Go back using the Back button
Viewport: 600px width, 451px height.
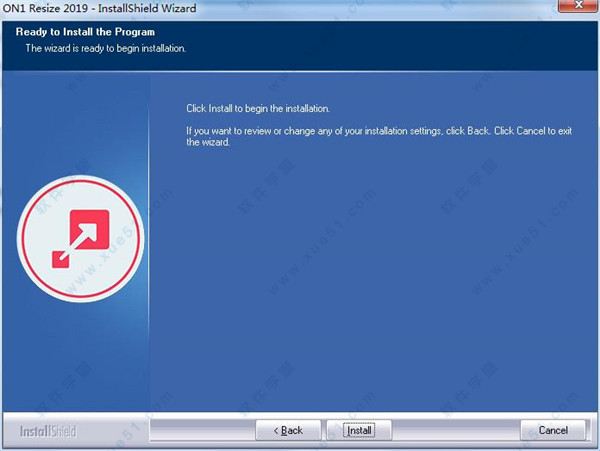point(286,430)
